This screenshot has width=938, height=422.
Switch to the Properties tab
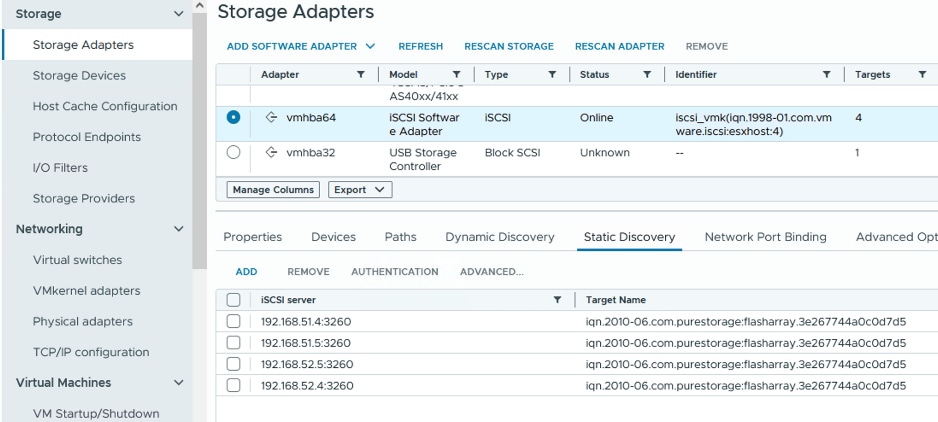[252, 237]
